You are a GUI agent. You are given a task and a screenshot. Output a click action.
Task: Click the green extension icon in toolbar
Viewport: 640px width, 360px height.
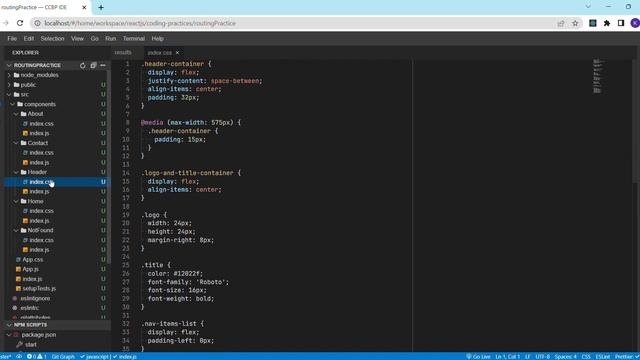(593, 23)
